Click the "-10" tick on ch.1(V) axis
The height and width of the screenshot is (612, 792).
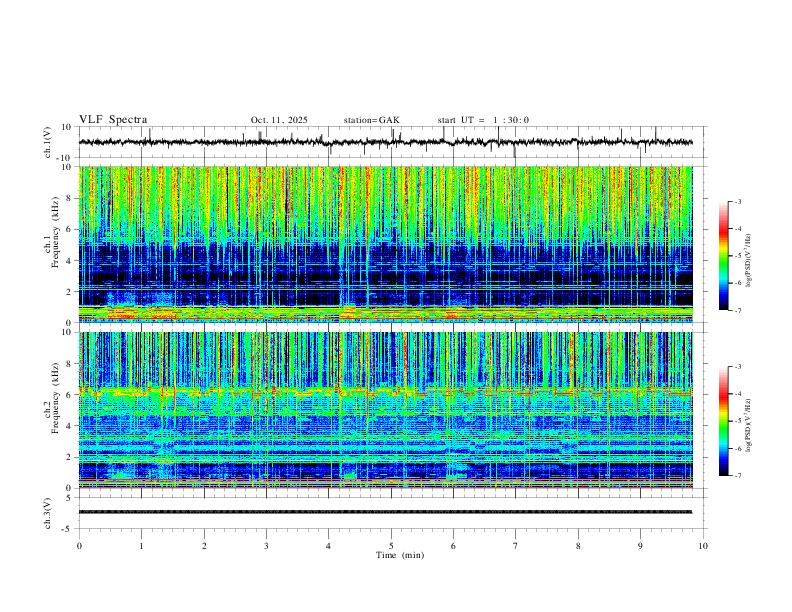coord(65,158)
